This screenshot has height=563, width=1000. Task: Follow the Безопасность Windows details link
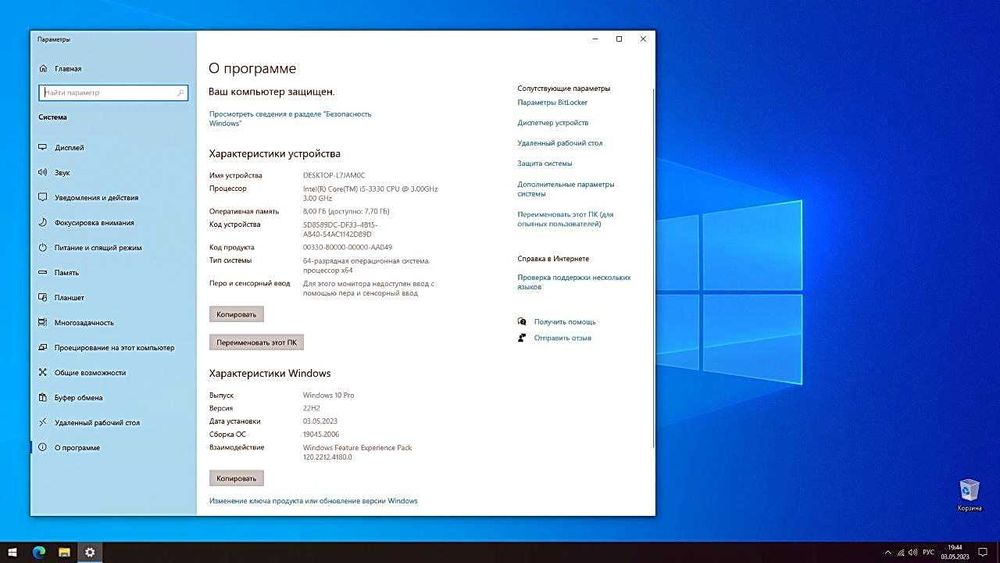(290, 119)
